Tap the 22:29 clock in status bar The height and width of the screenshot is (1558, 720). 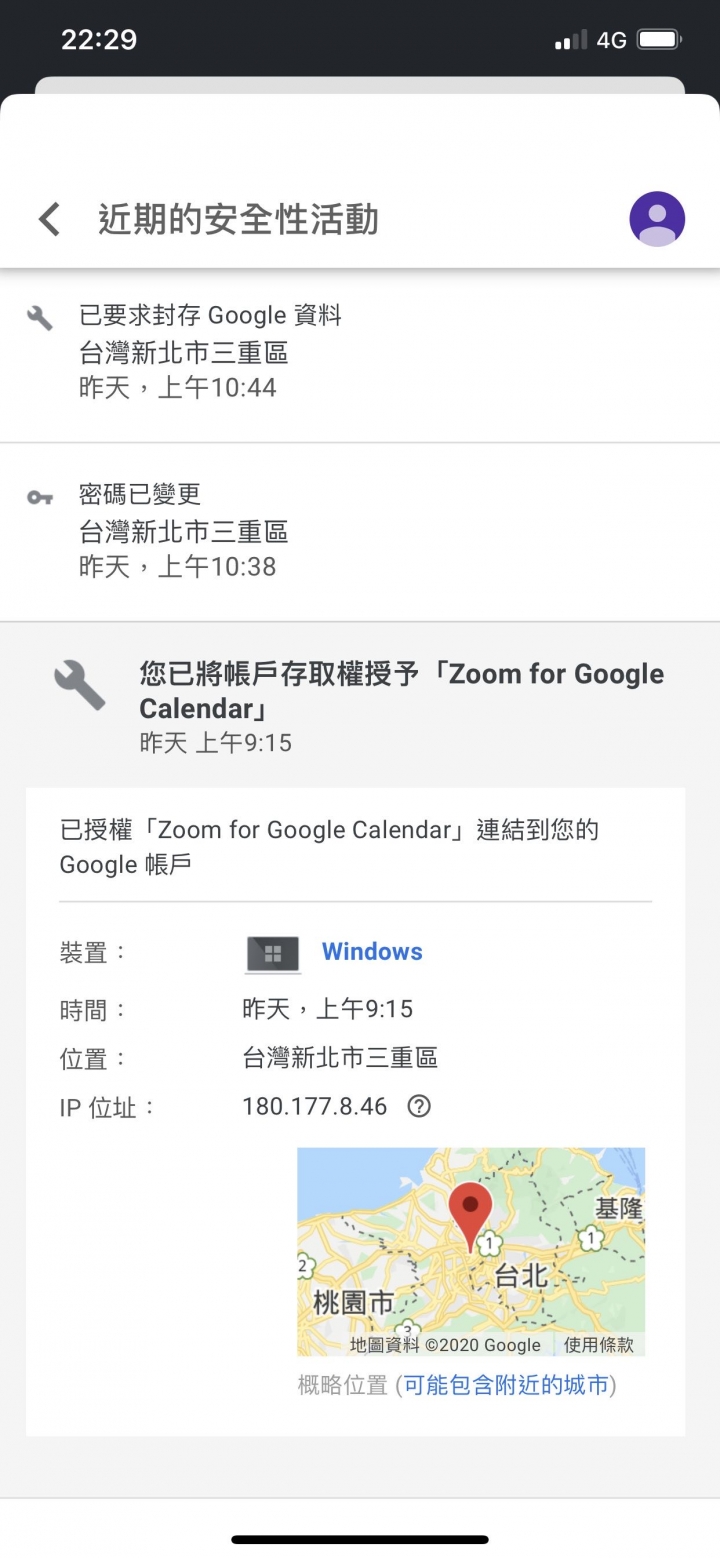point(99,40)
